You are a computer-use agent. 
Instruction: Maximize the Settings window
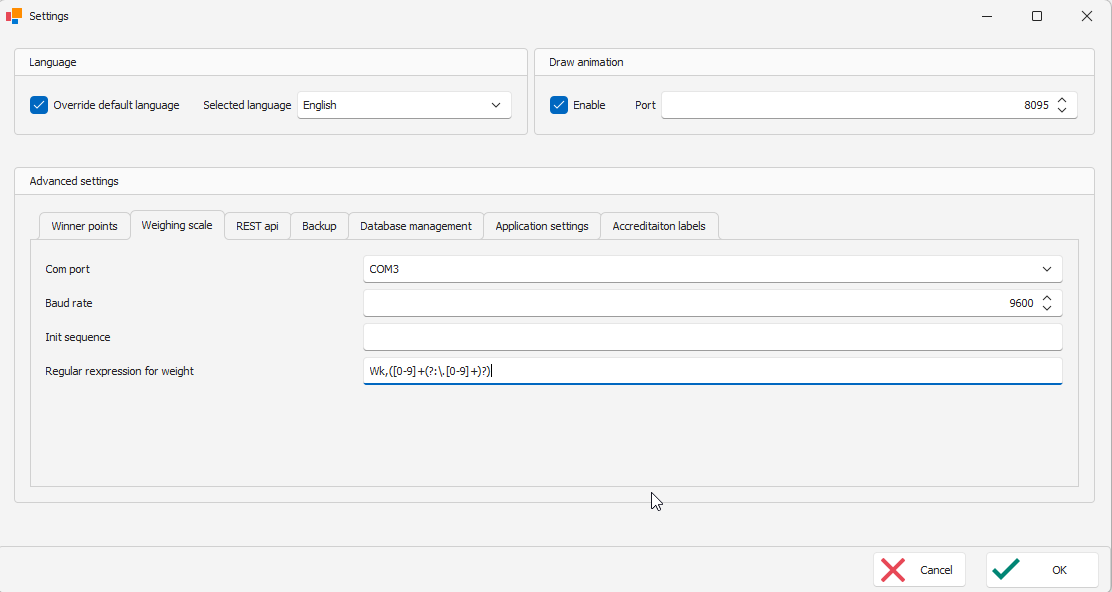[x=1037, y=16]
